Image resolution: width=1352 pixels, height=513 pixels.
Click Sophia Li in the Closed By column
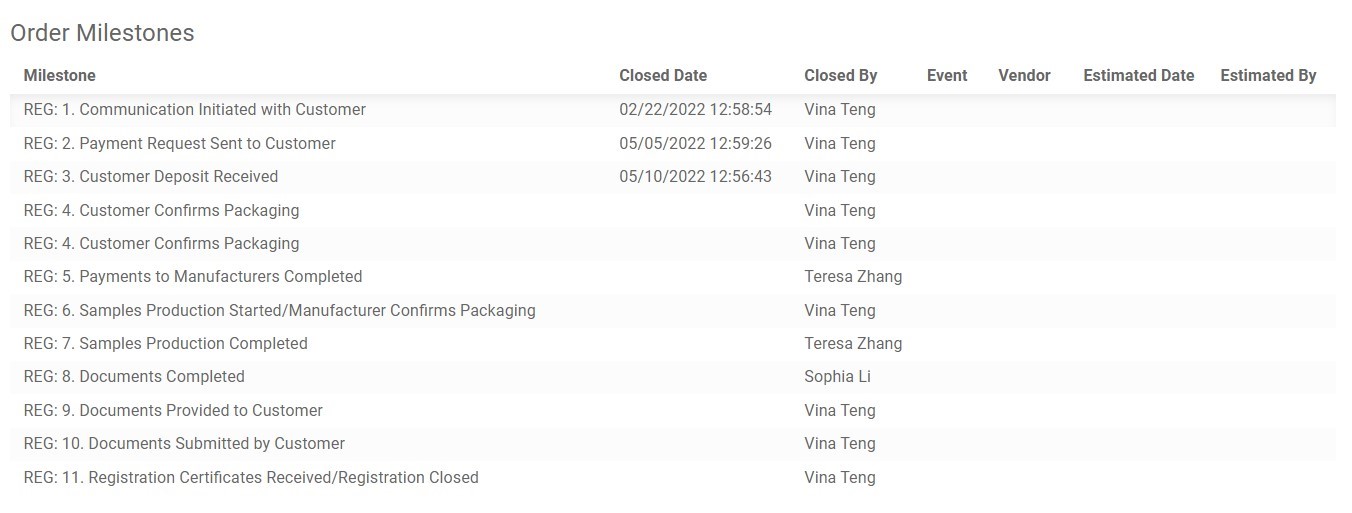click(x=837, y=377)
